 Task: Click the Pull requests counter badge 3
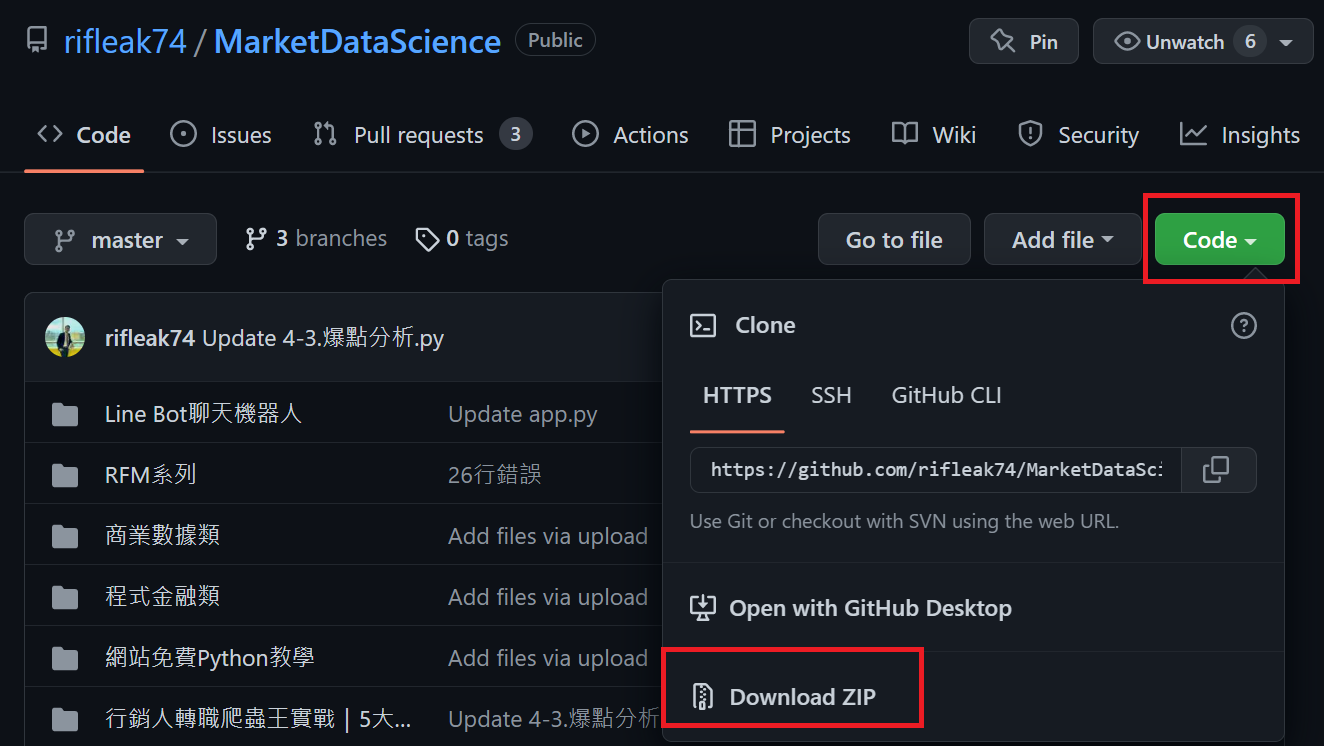pos(515,134)
